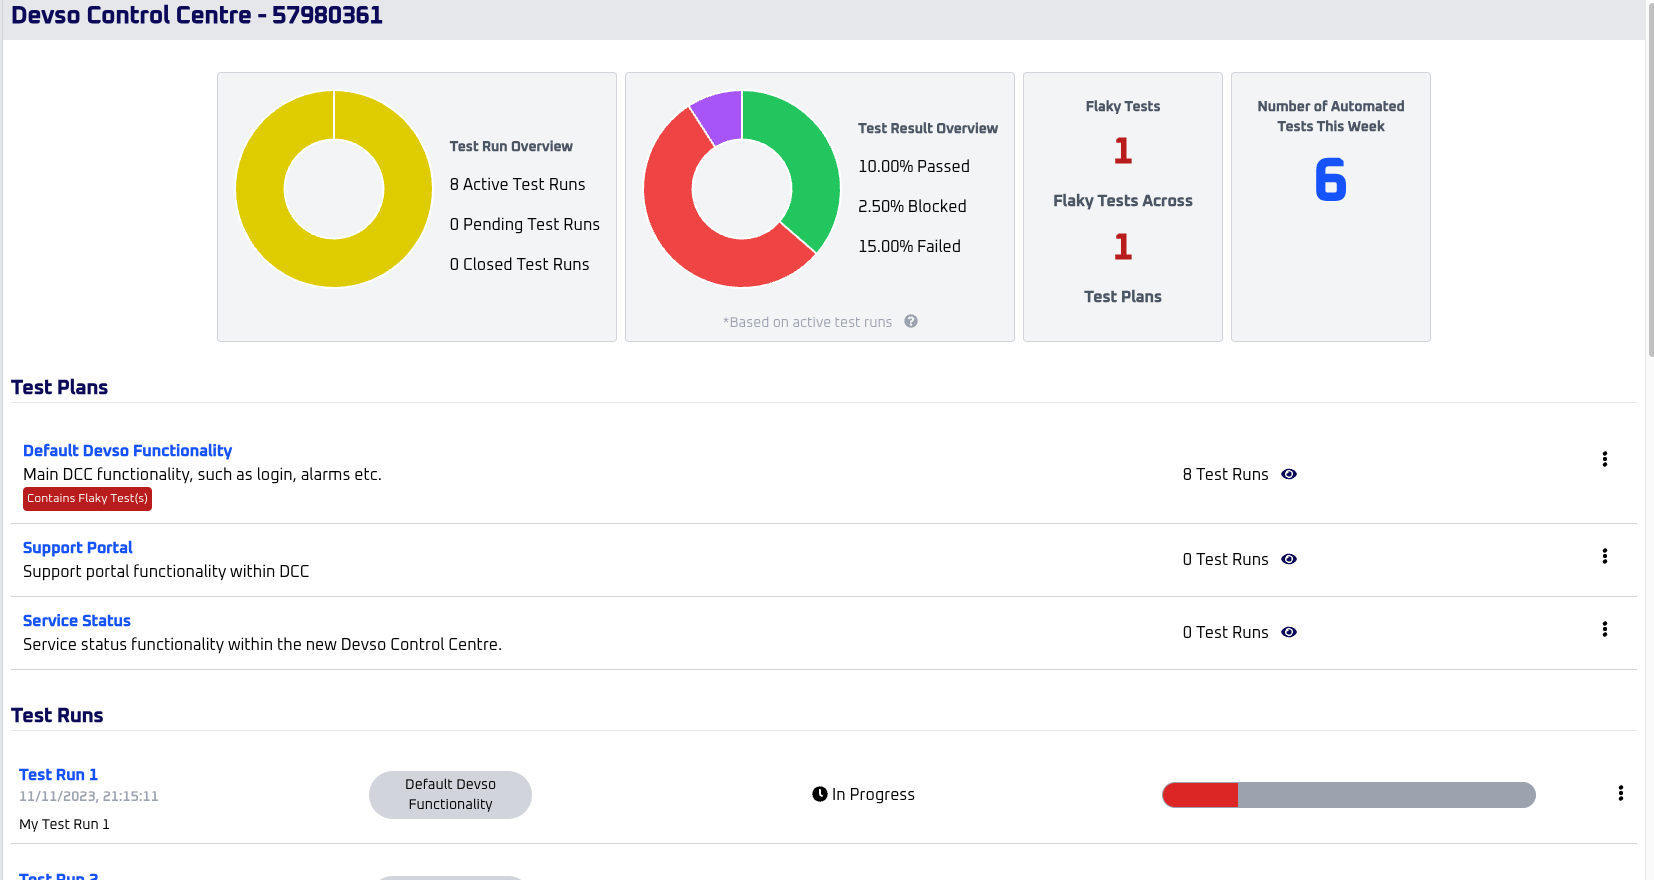The image size is (1654, 880).
Task: Click the 'Flaky Tests Across' label
Action: 1123,201
